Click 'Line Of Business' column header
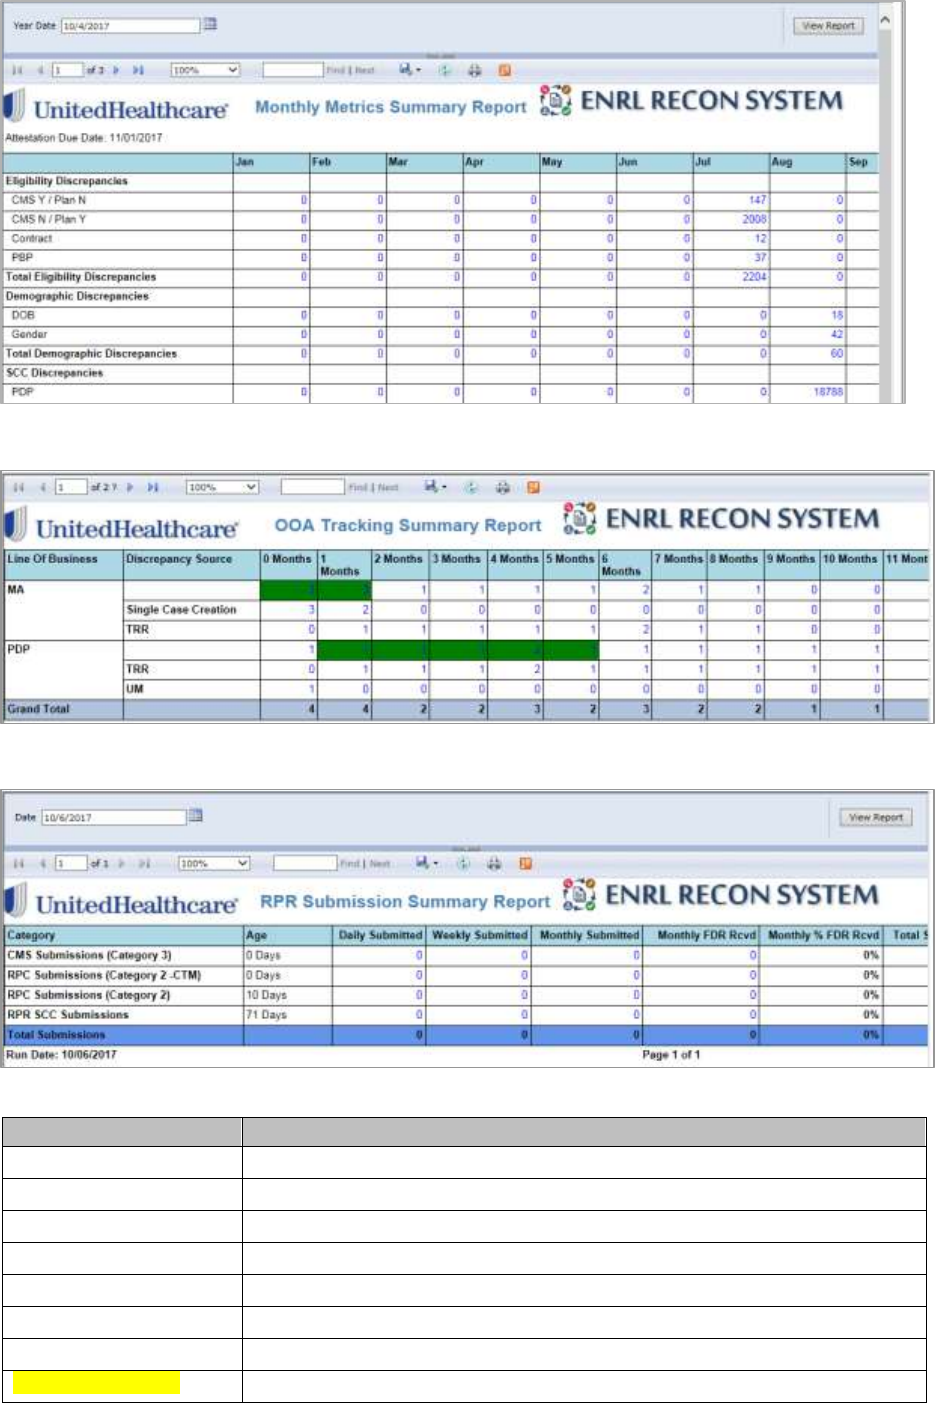Viewport: 935px width, 1403px height. [64, 564]
